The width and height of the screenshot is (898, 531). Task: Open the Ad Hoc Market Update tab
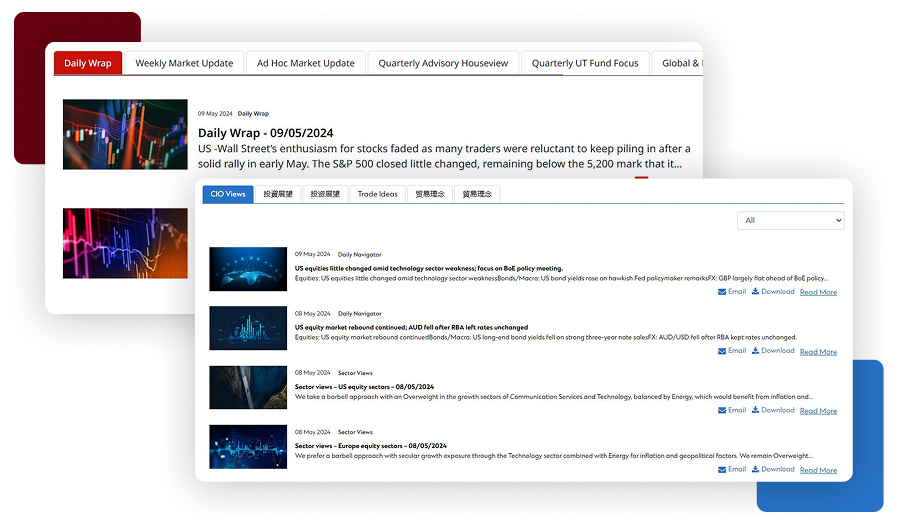[305, 63]
